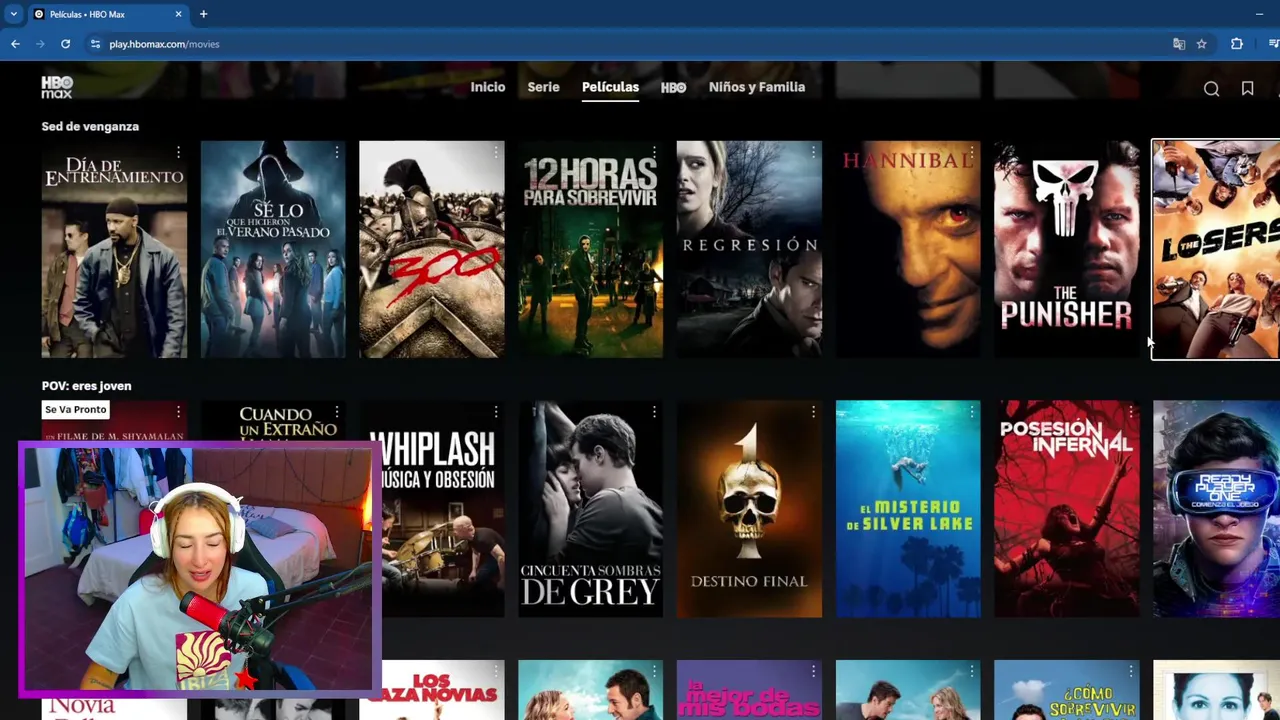Open three-dot menu on the 300 poster
Image resolution: width=1280 pixels, height=720 pixels.
click(x=496, y=152)
